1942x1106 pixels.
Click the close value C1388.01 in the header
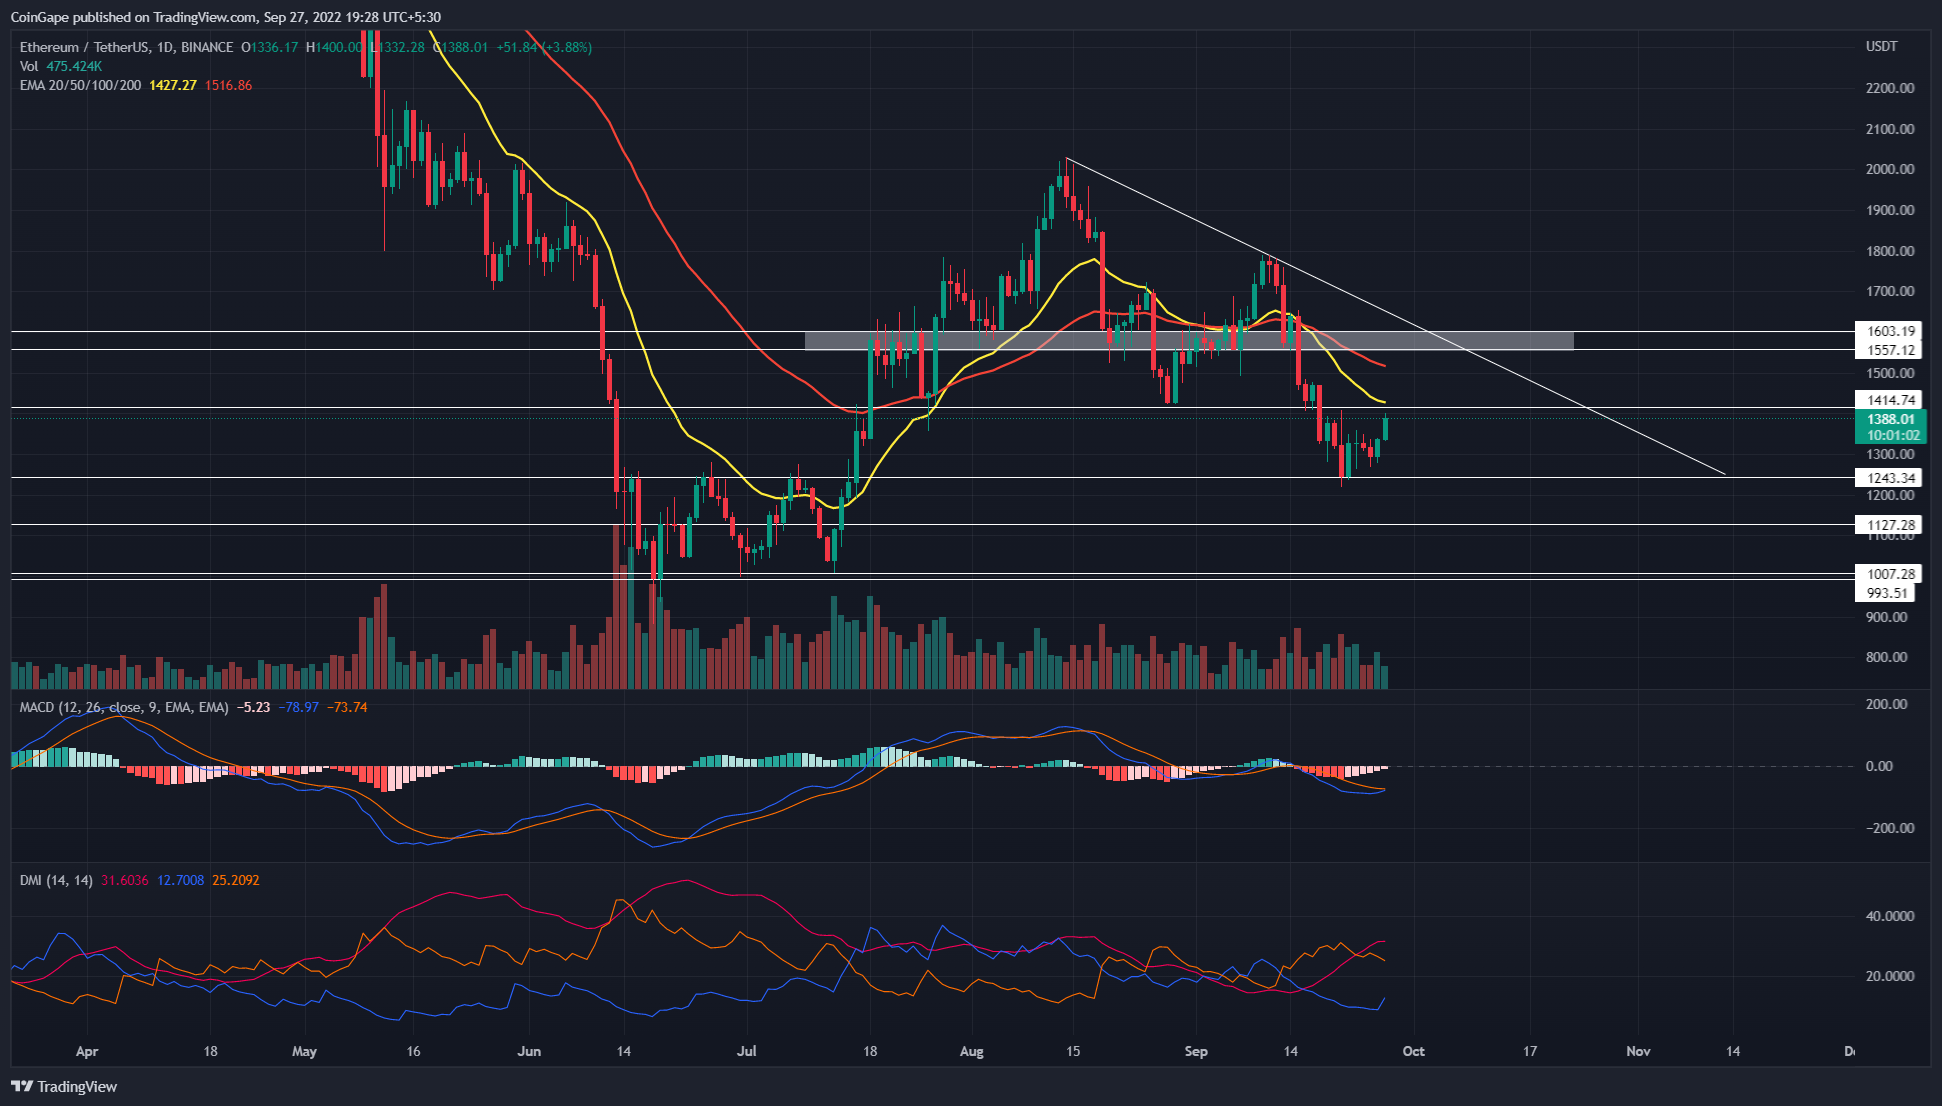coord(461,47)
